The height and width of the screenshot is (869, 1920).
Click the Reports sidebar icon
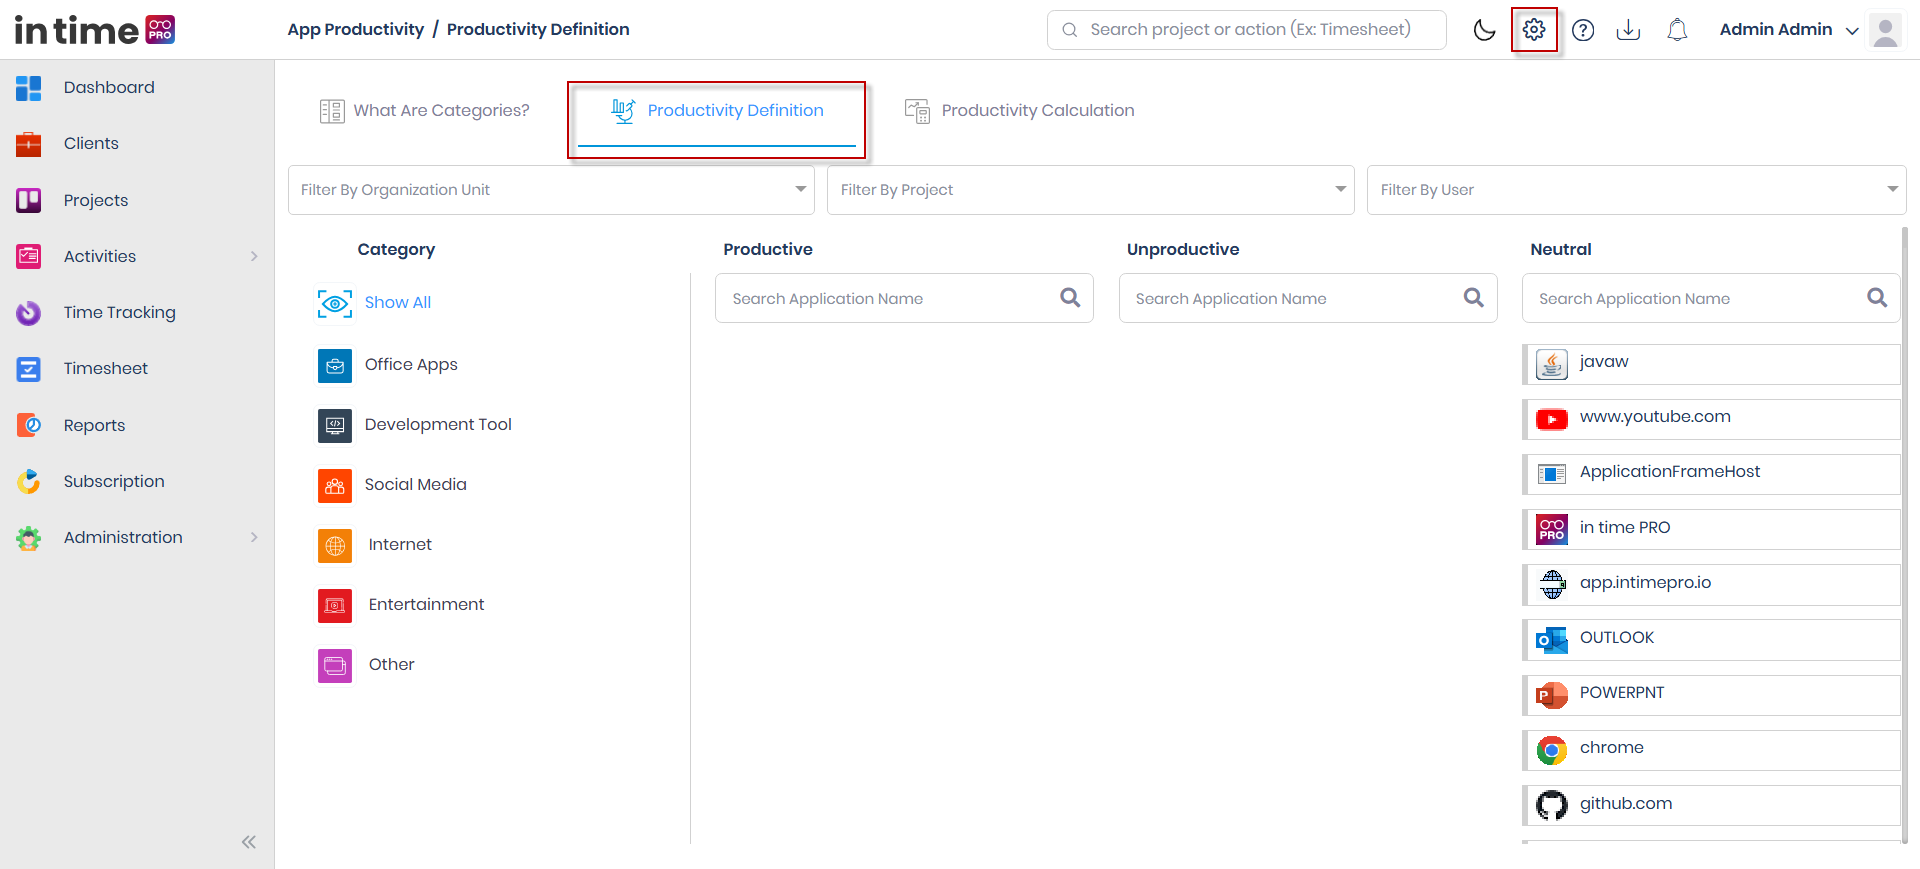point(29,425)
